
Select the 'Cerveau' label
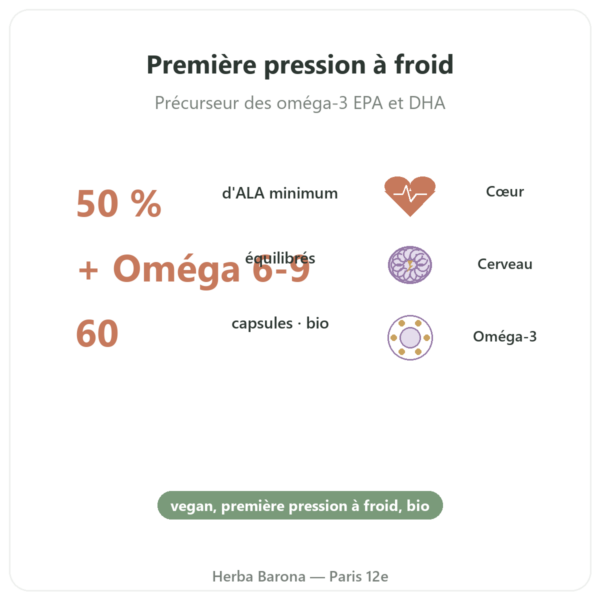click(x=505, y=264)
